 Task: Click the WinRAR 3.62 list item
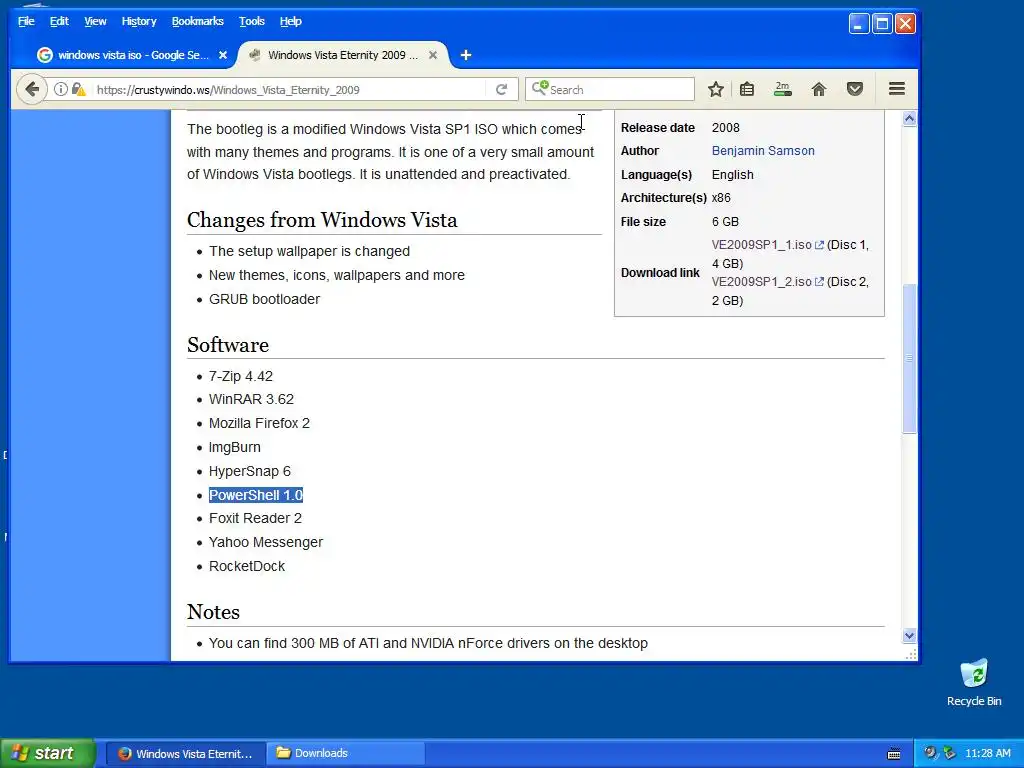click(251, 399)
